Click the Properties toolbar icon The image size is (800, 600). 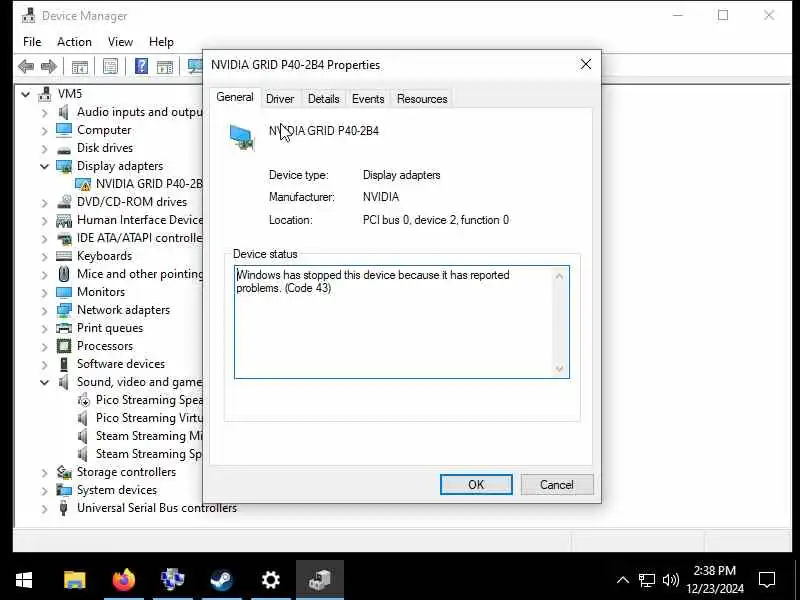coord(110,66)
